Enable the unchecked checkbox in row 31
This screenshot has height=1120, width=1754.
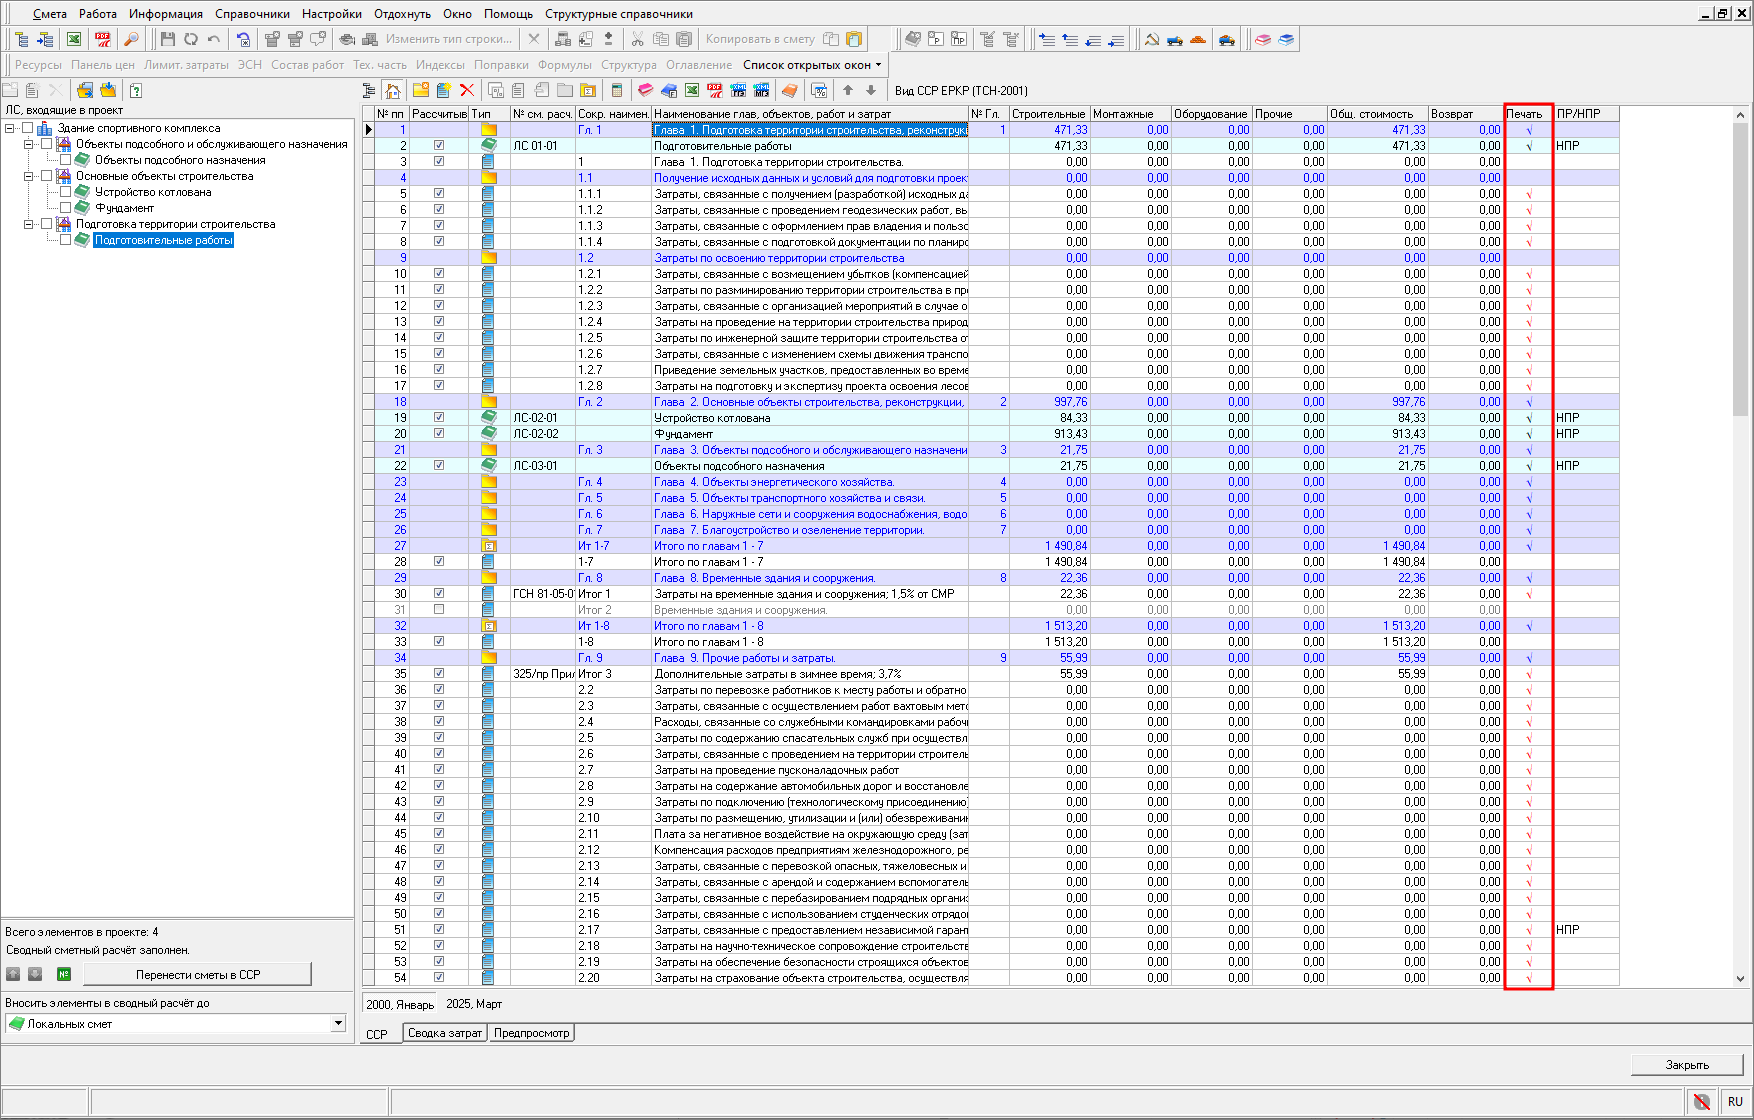pos(439,610)
